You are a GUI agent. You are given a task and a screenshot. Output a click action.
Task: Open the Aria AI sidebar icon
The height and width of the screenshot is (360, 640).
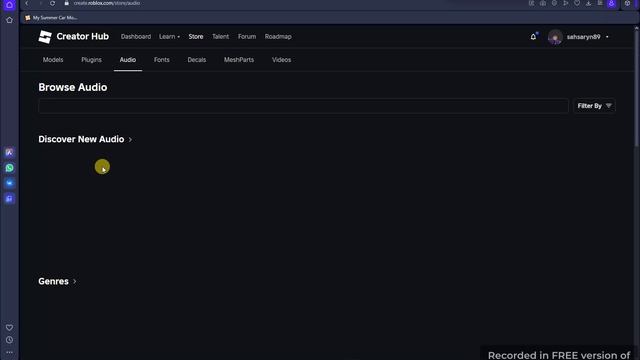tap(9, 152)
